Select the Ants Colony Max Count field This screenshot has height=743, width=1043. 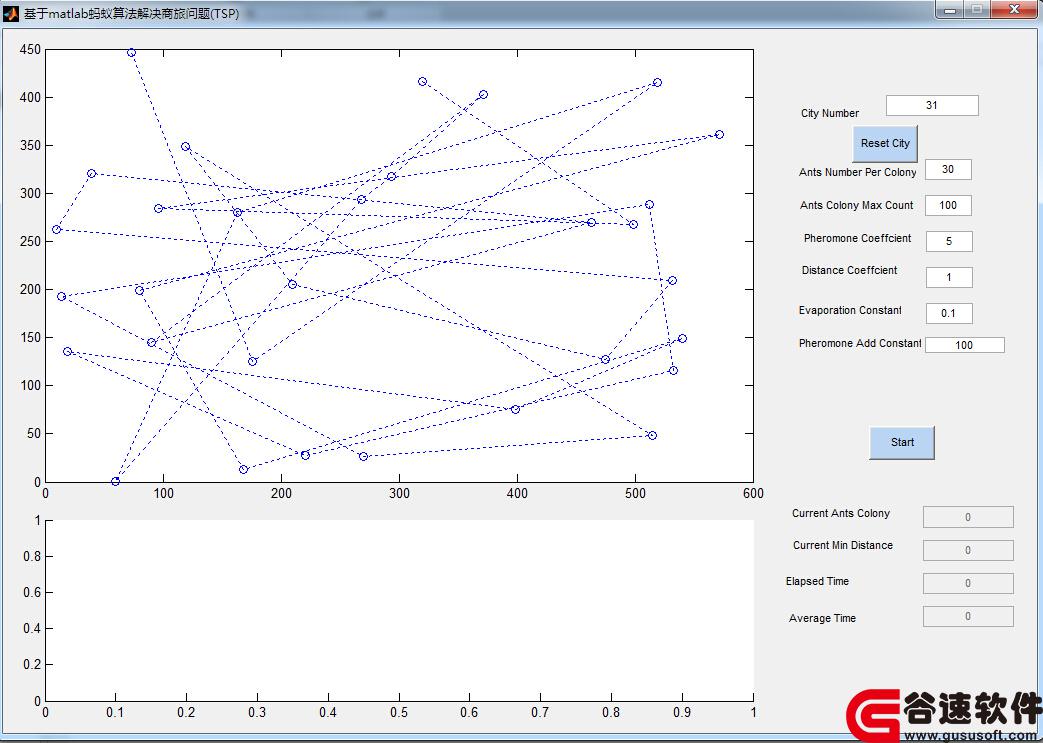[x=948, y=206]
